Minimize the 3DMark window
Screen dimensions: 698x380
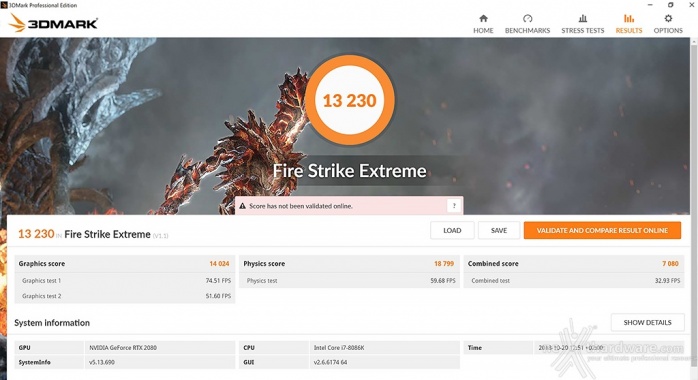(x=650, y=5)
